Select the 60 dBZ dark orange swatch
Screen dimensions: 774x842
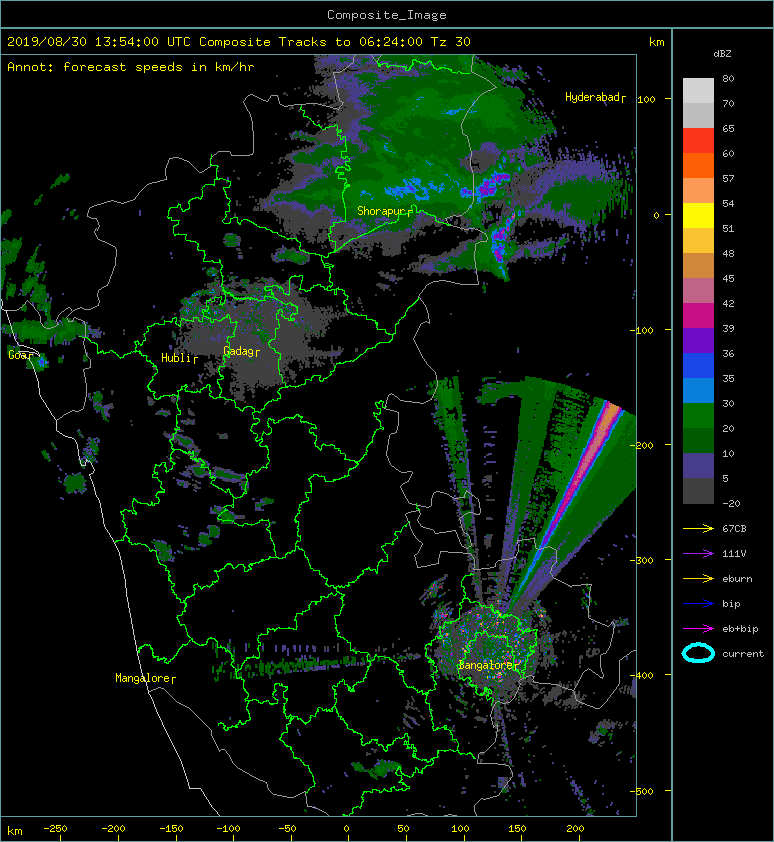tap(698, 165)
